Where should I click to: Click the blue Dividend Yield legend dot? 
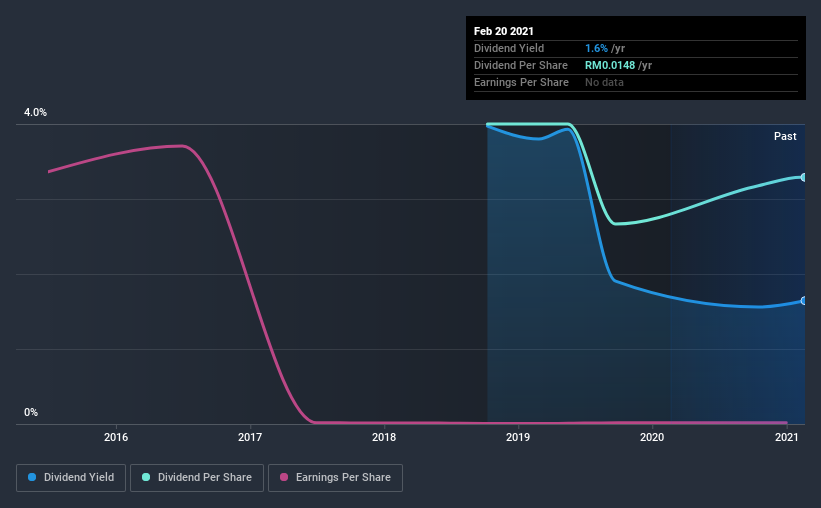tap(32, 477)
